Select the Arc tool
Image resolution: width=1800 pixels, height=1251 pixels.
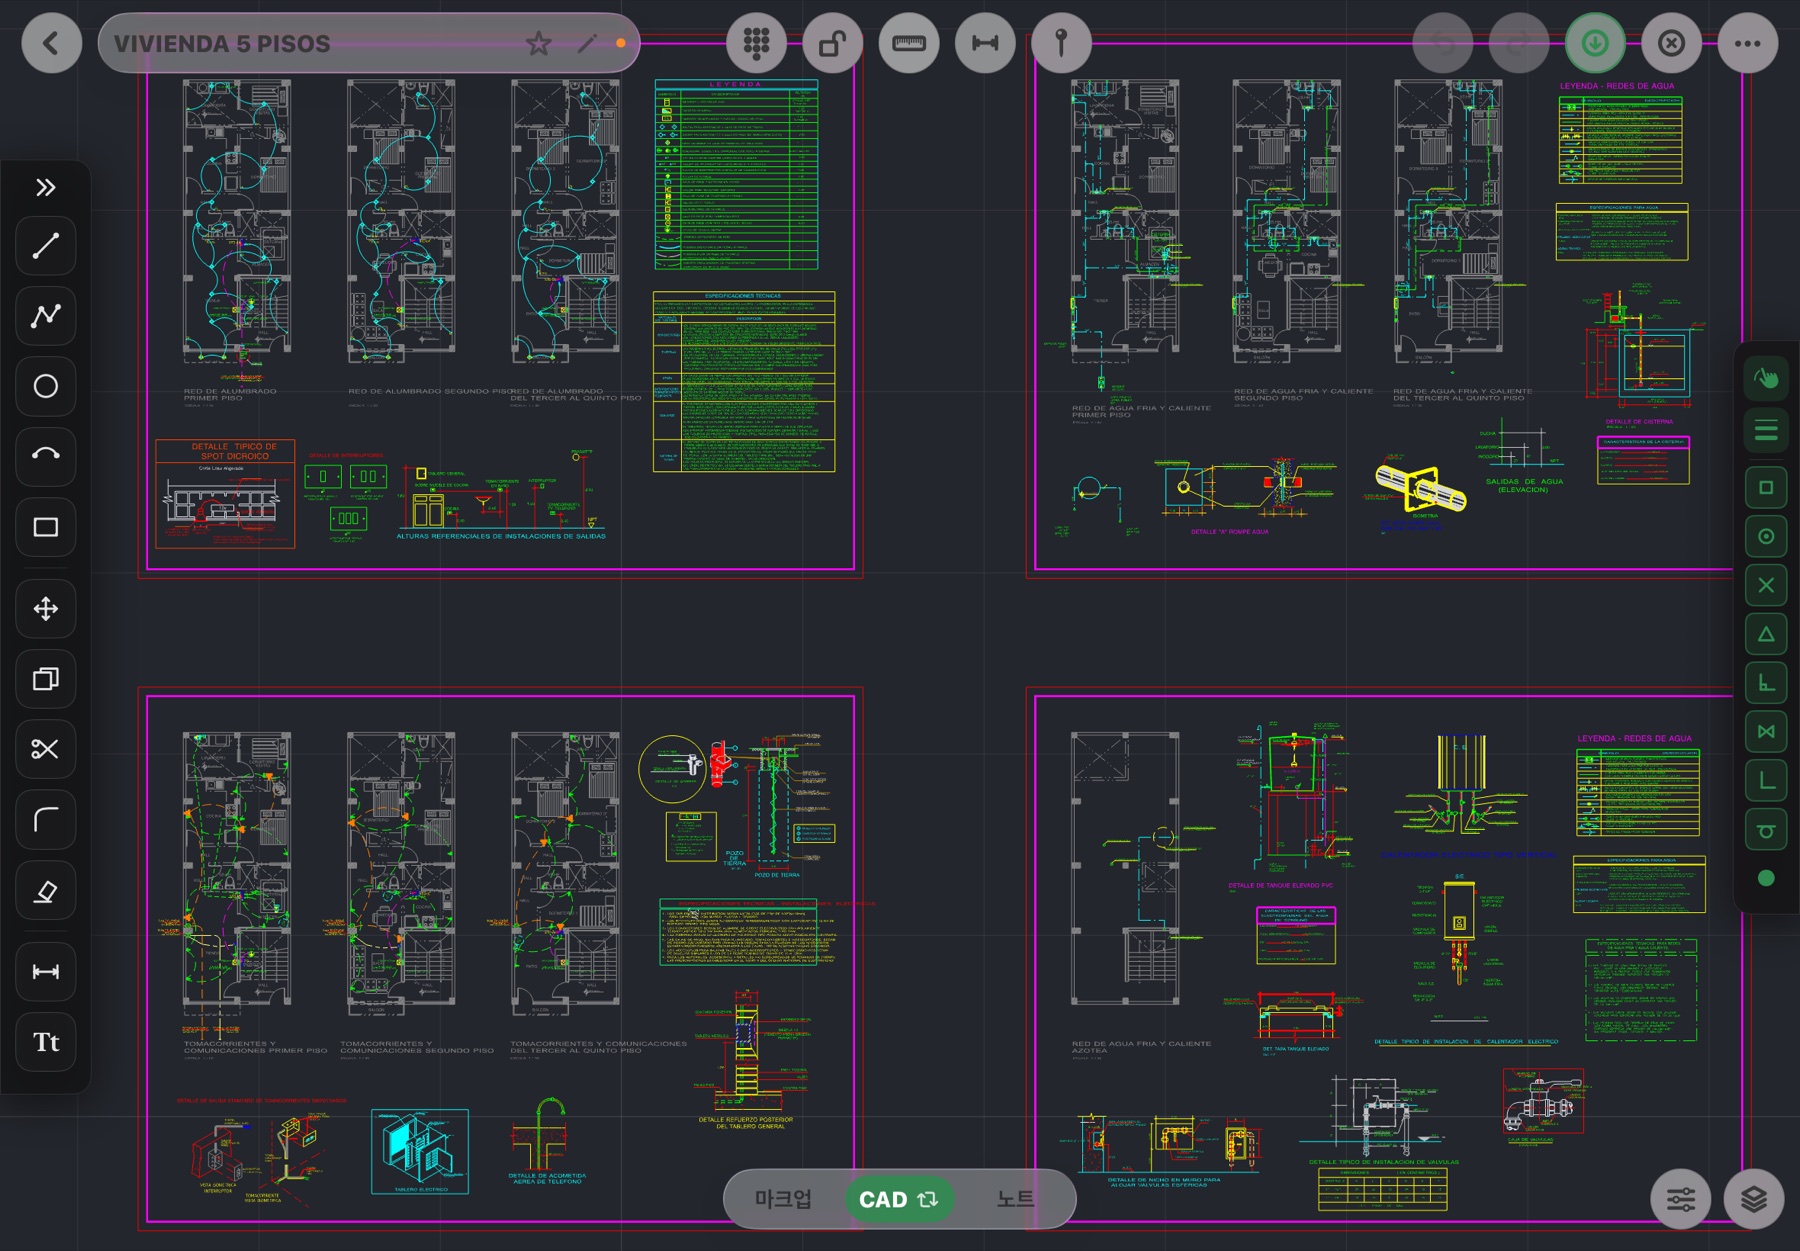click(x=46, y=456)
